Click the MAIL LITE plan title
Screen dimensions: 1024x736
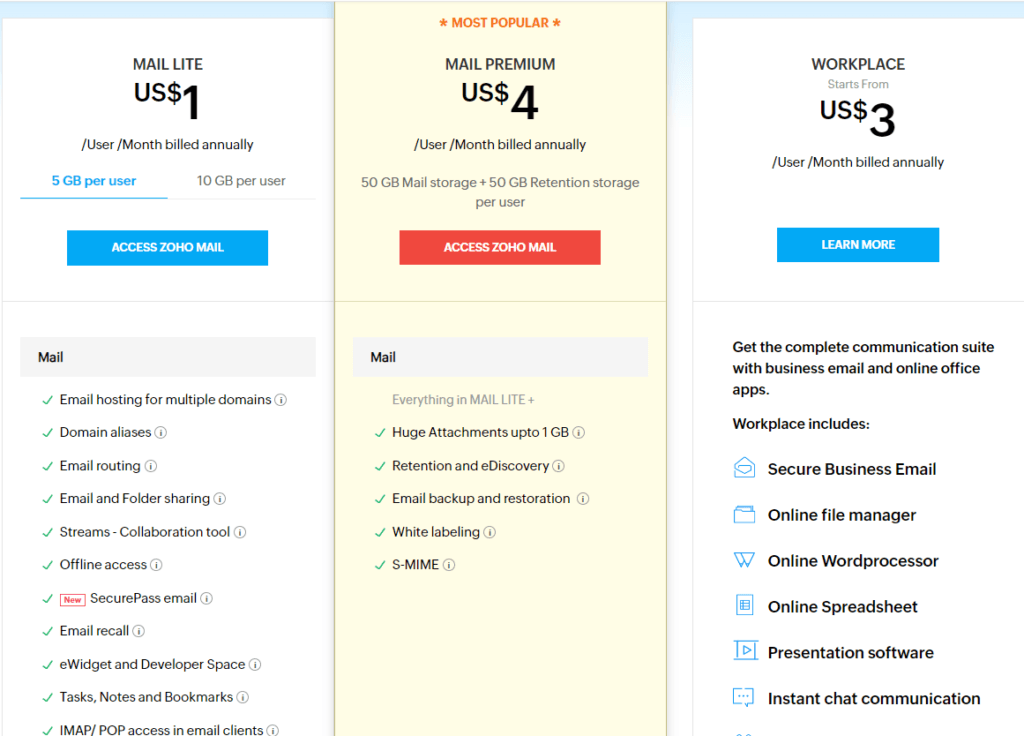pyautogui.click(x=168, y=65)
